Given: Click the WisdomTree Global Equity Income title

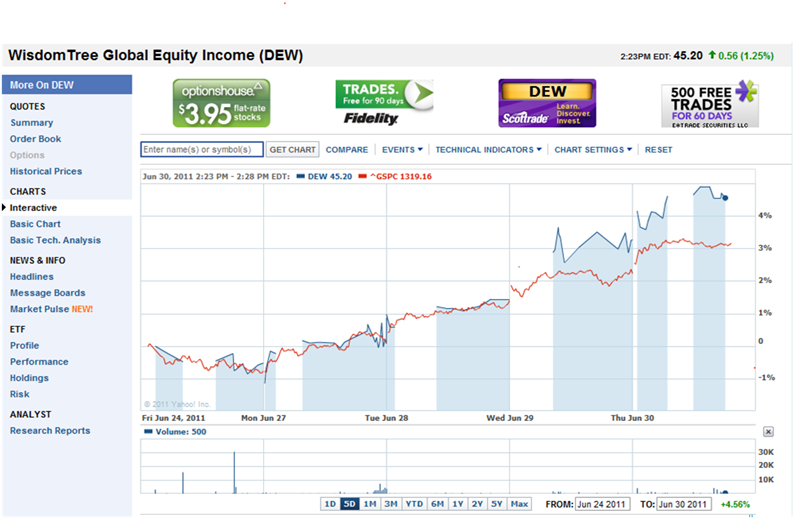Looking at the screenshot, I should [155, 55].
